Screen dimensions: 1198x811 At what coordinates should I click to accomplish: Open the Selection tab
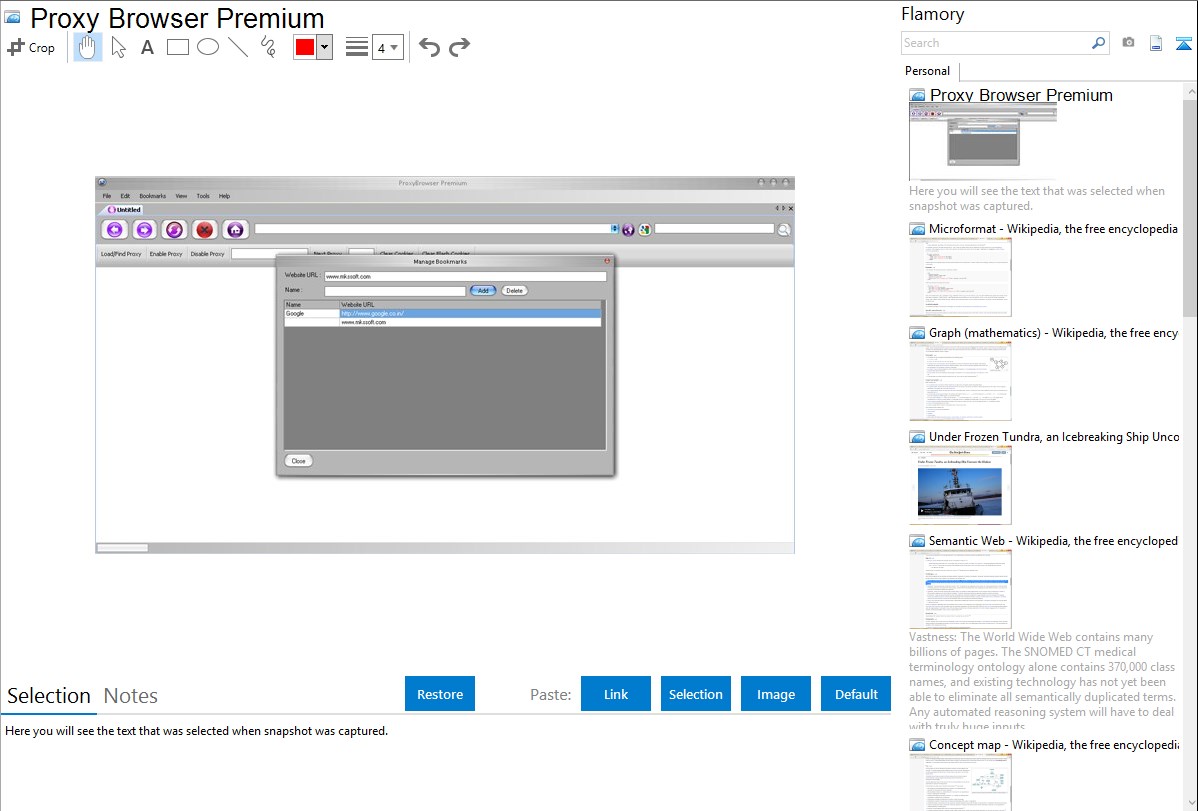(49, 696)
